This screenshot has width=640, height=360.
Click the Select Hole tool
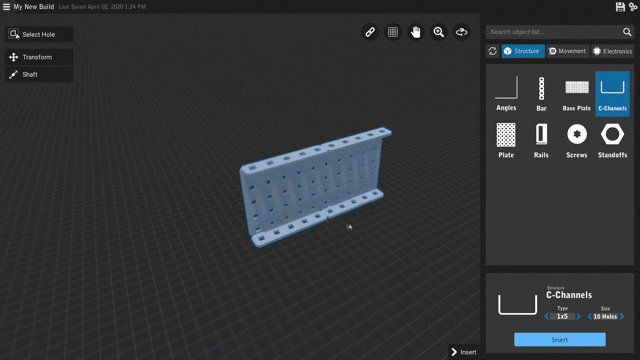click(x=39, y=34)
